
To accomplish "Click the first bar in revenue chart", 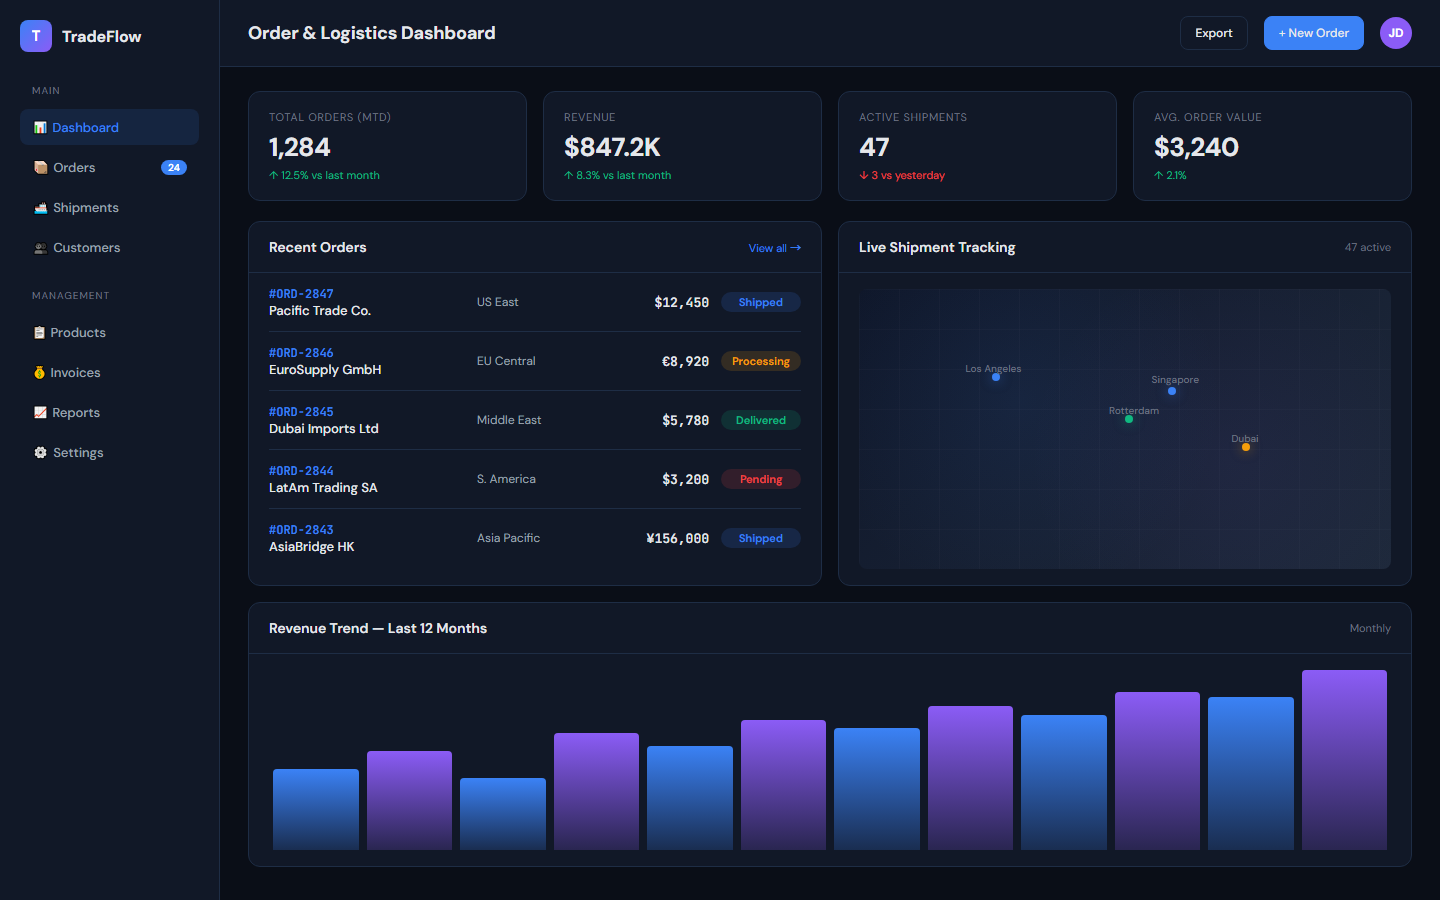I will (316, 809).
